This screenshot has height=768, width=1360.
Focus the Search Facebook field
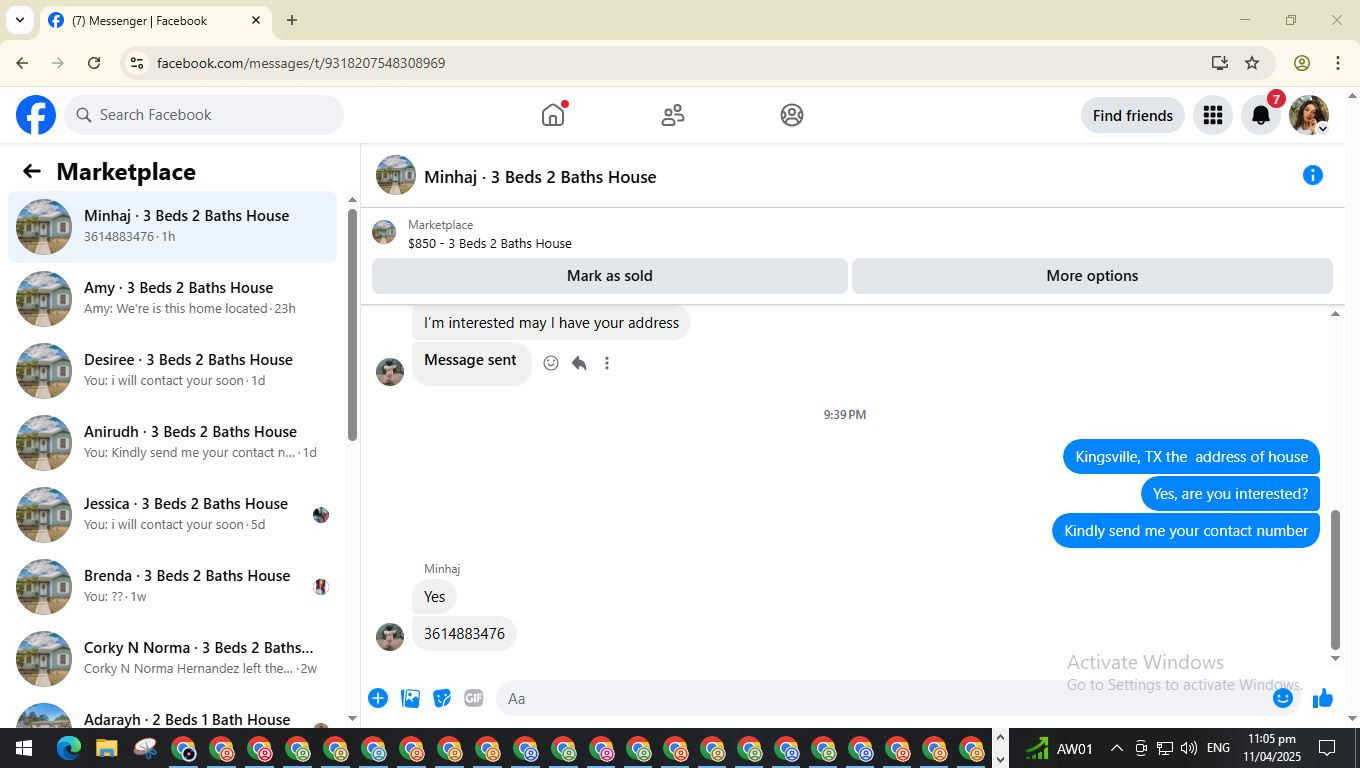pos(204,115)
